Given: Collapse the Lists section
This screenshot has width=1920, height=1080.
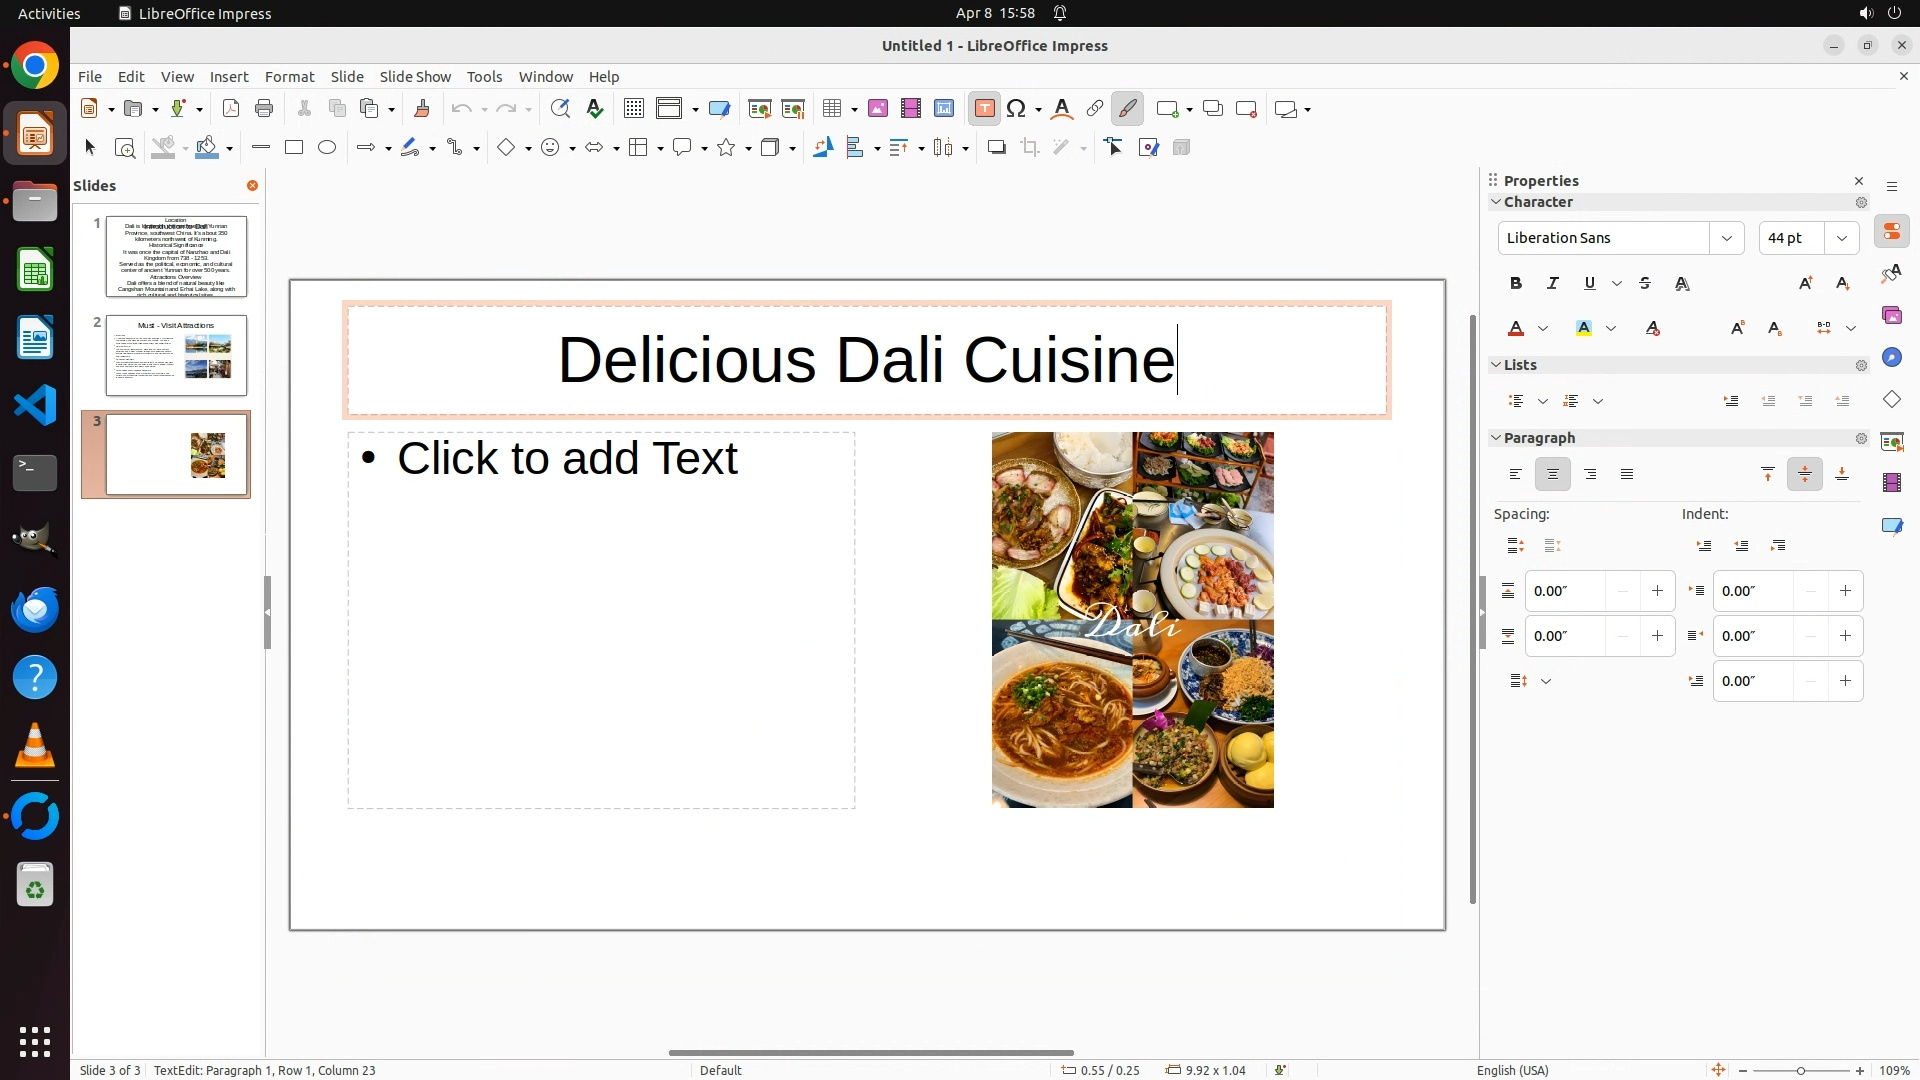Looking at the screenshot, I should coord(1496,365).
